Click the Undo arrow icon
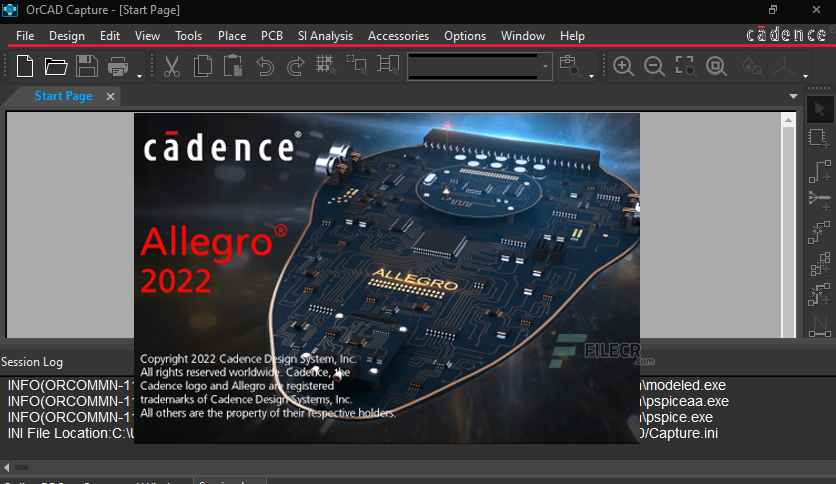Image resolution: width=836 pixels, height=484 pixels. click(x=264, y=67)
